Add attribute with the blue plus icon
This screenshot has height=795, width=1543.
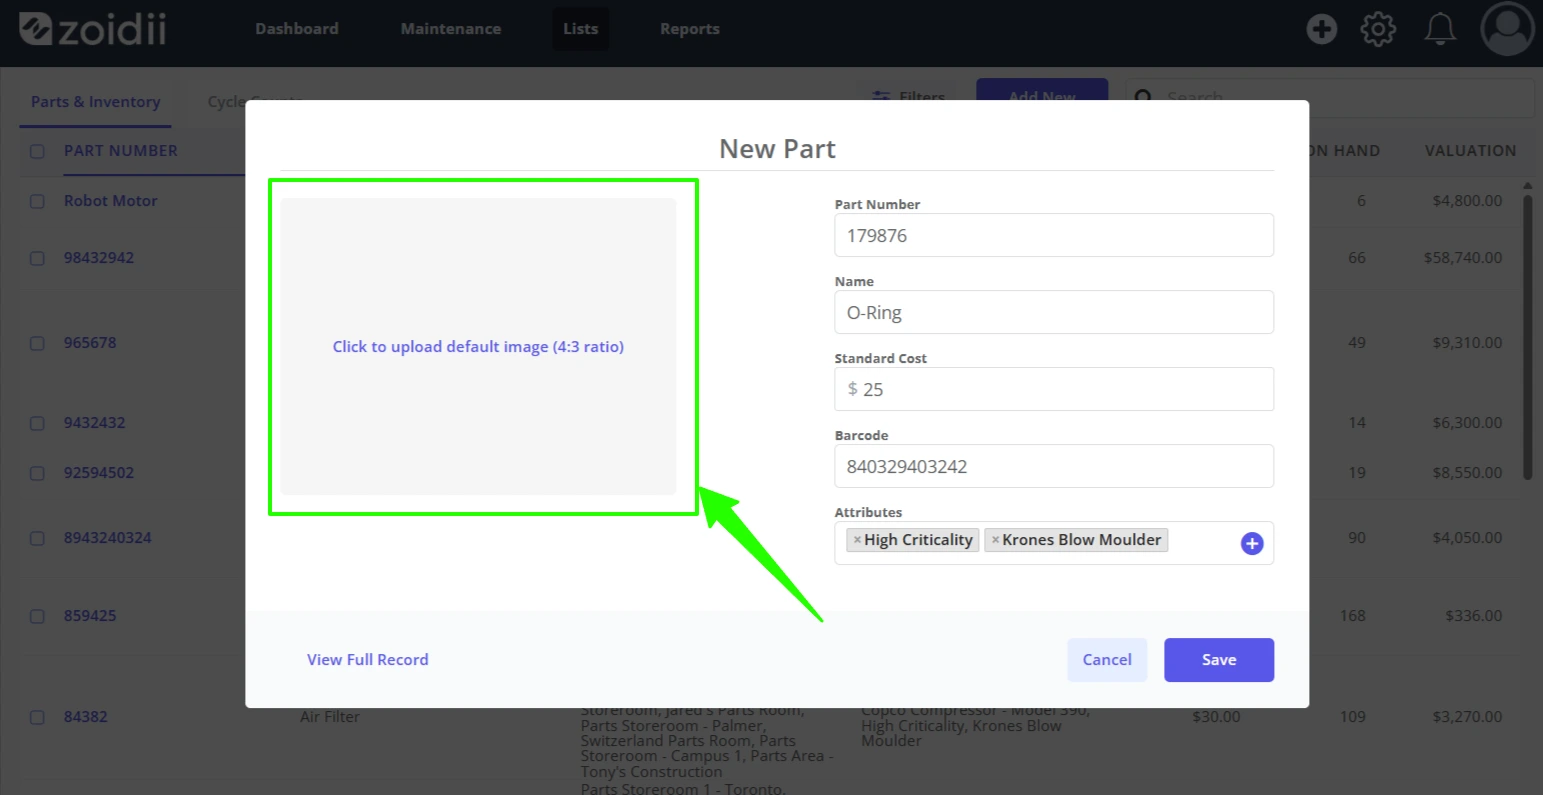pyautogui.click(x=1252, y=543)
